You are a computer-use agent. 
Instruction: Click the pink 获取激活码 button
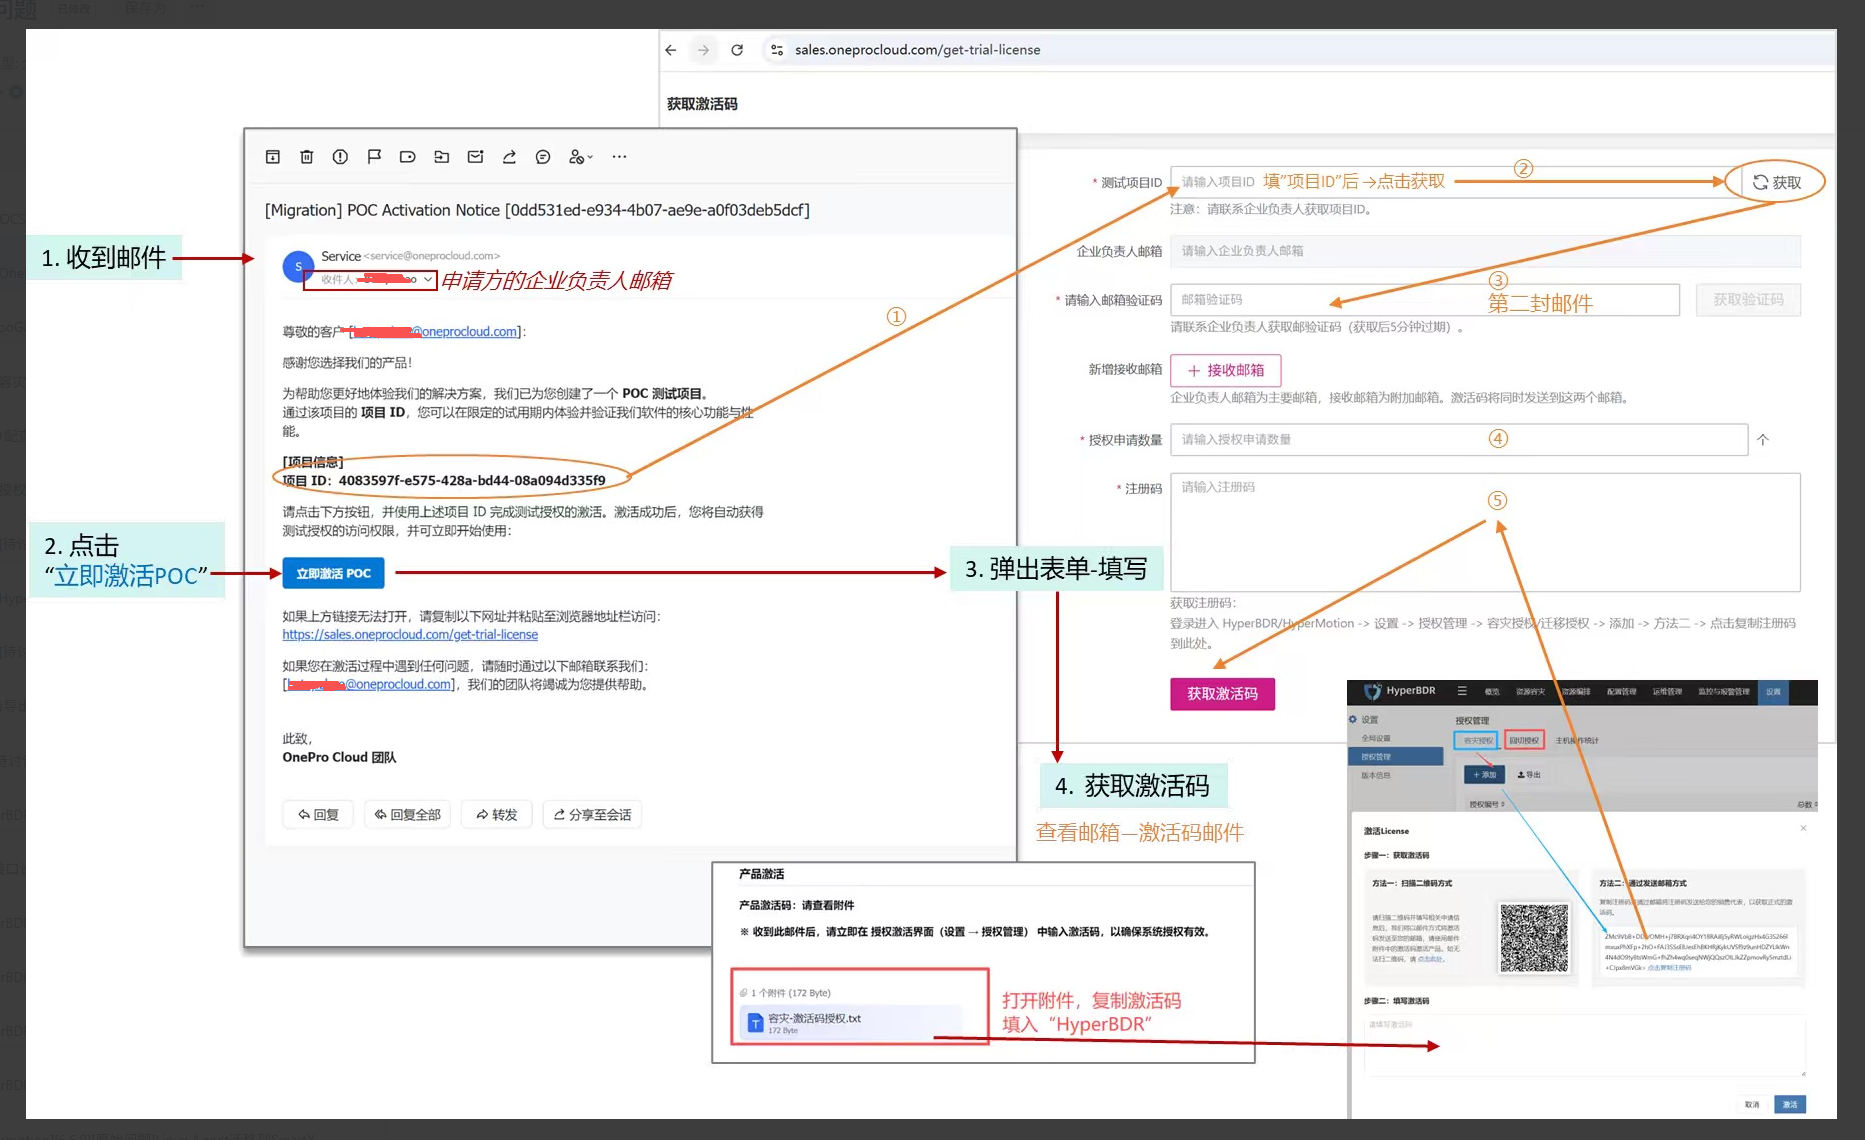(x=1222, y=694)
